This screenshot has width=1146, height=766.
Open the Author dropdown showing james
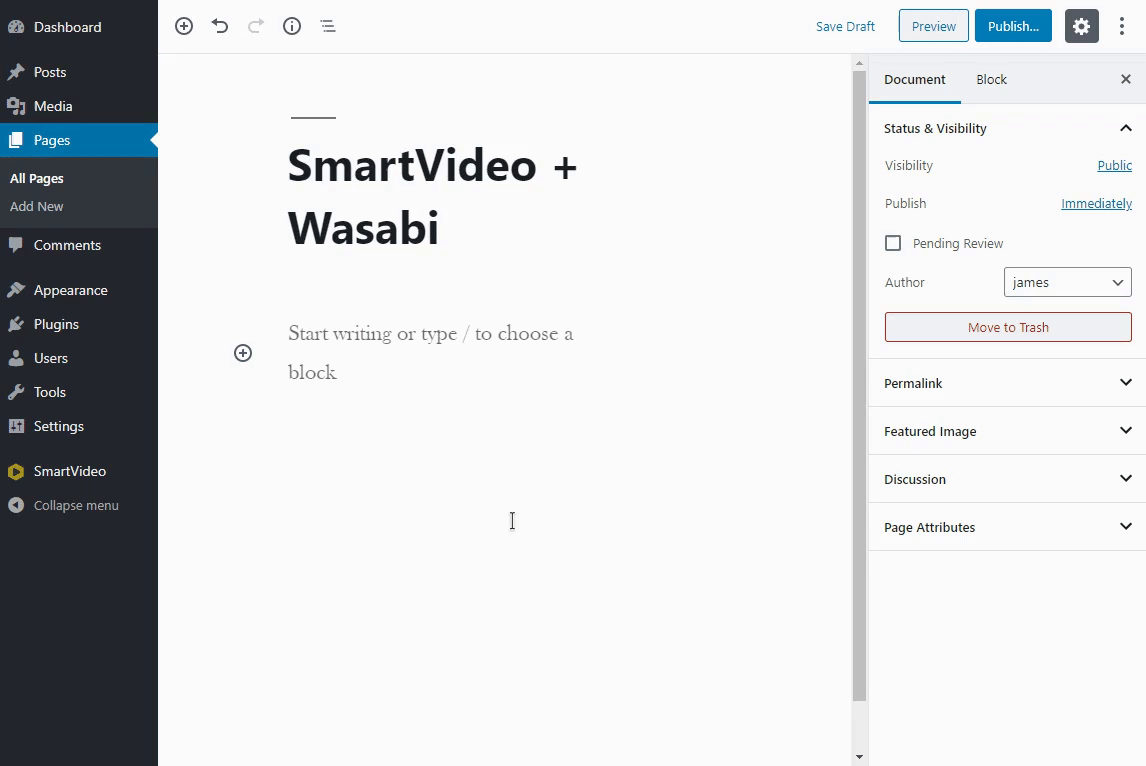coord(1068,282)
